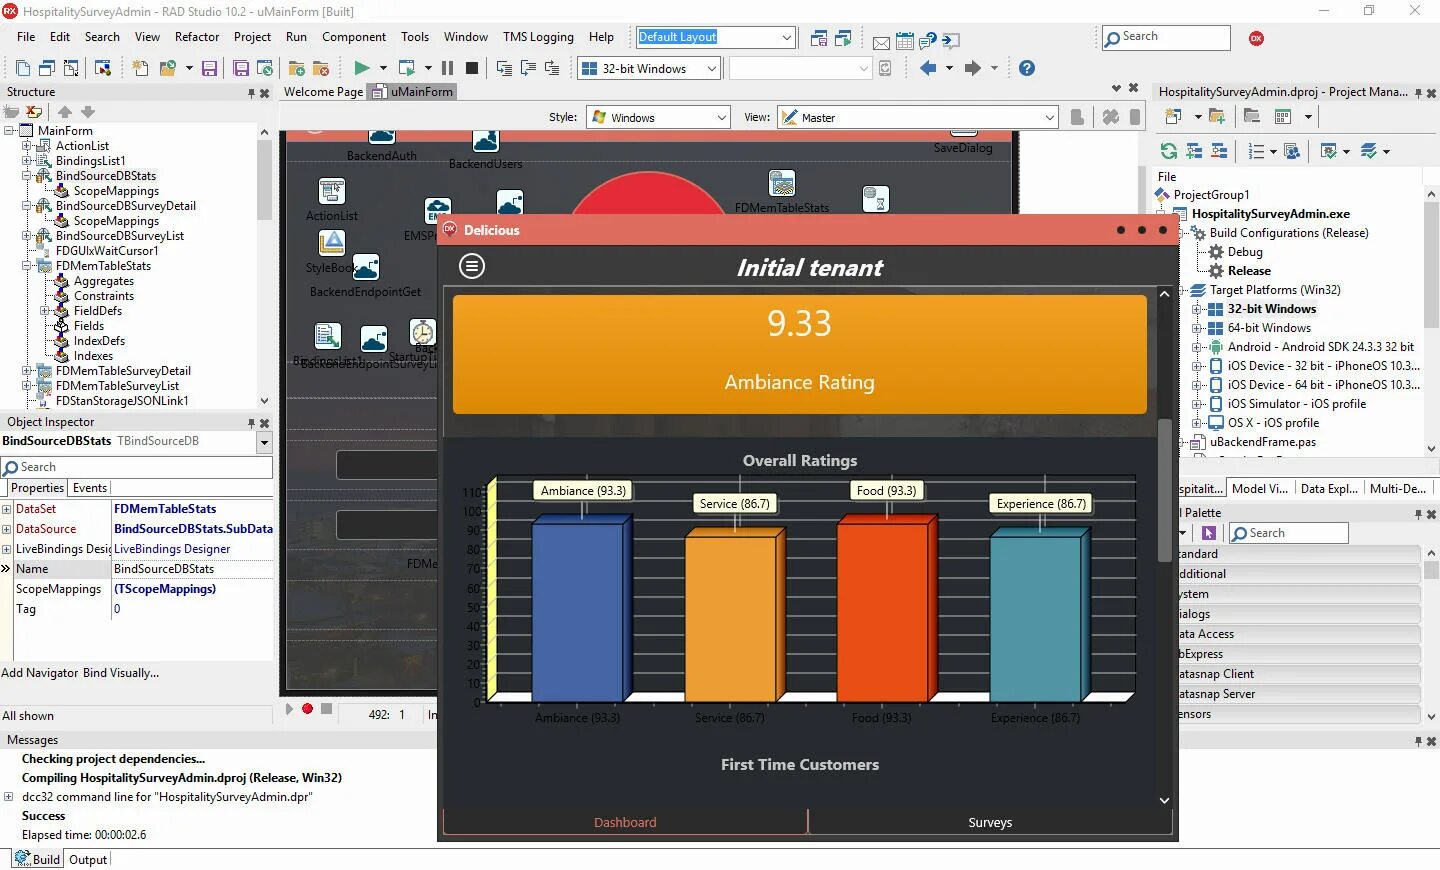Viewport: 1440px width, 870px height.
Task: Open the Style Windows dropdown
Action: point(721,117)
